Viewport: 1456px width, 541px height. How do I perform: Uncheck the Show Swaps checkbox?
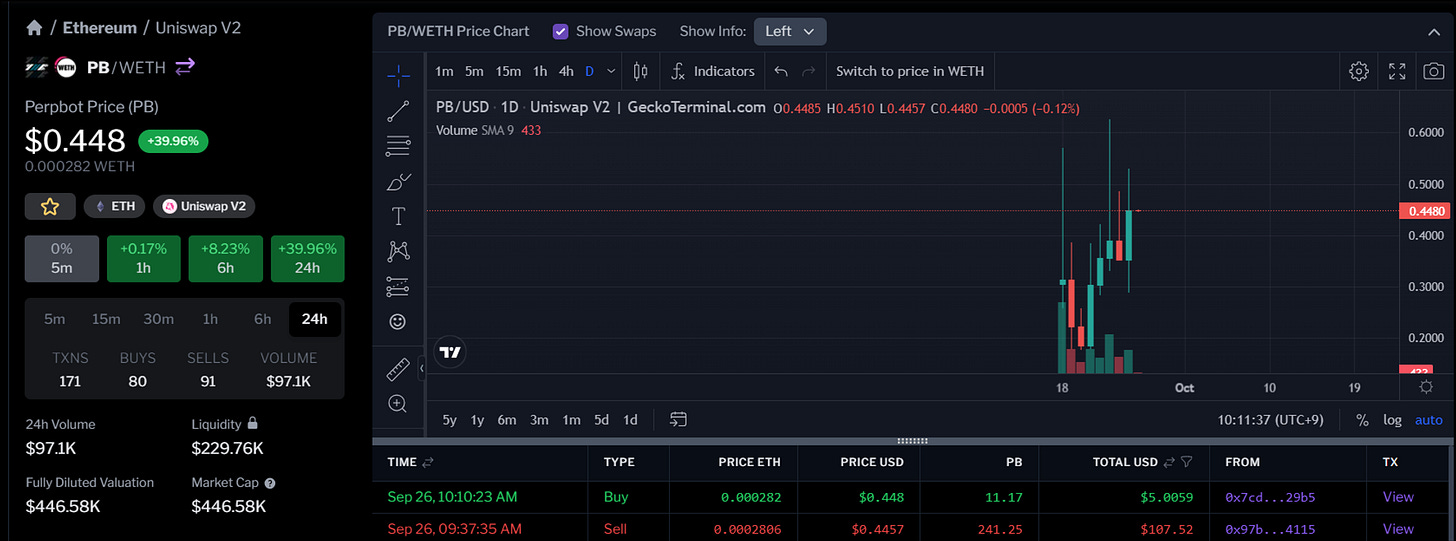coord(560,31)
